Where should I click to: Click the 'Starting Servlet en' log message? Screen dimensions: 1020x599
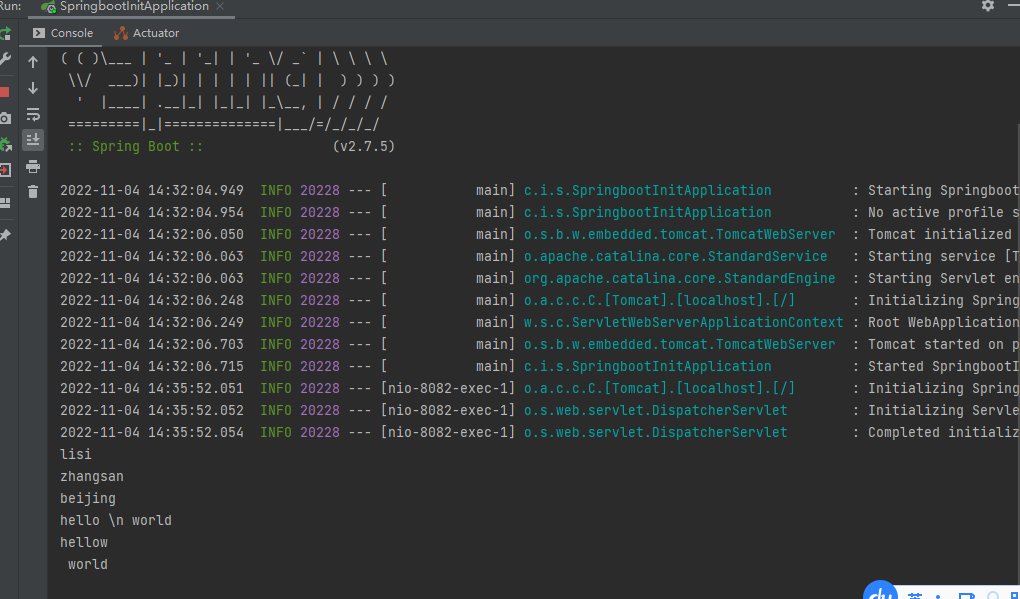943,278
